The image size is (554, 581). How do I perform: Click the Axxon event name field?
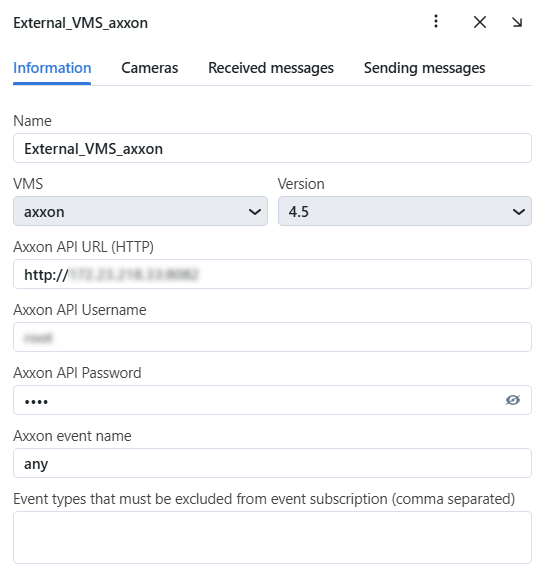point(272,463)
